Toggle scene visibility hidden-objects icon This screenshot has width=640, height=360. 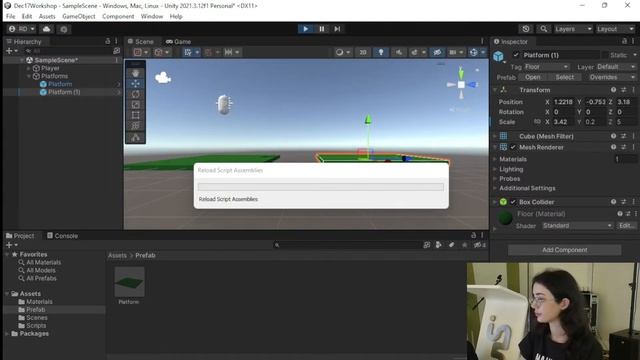[x=437, y=52]
